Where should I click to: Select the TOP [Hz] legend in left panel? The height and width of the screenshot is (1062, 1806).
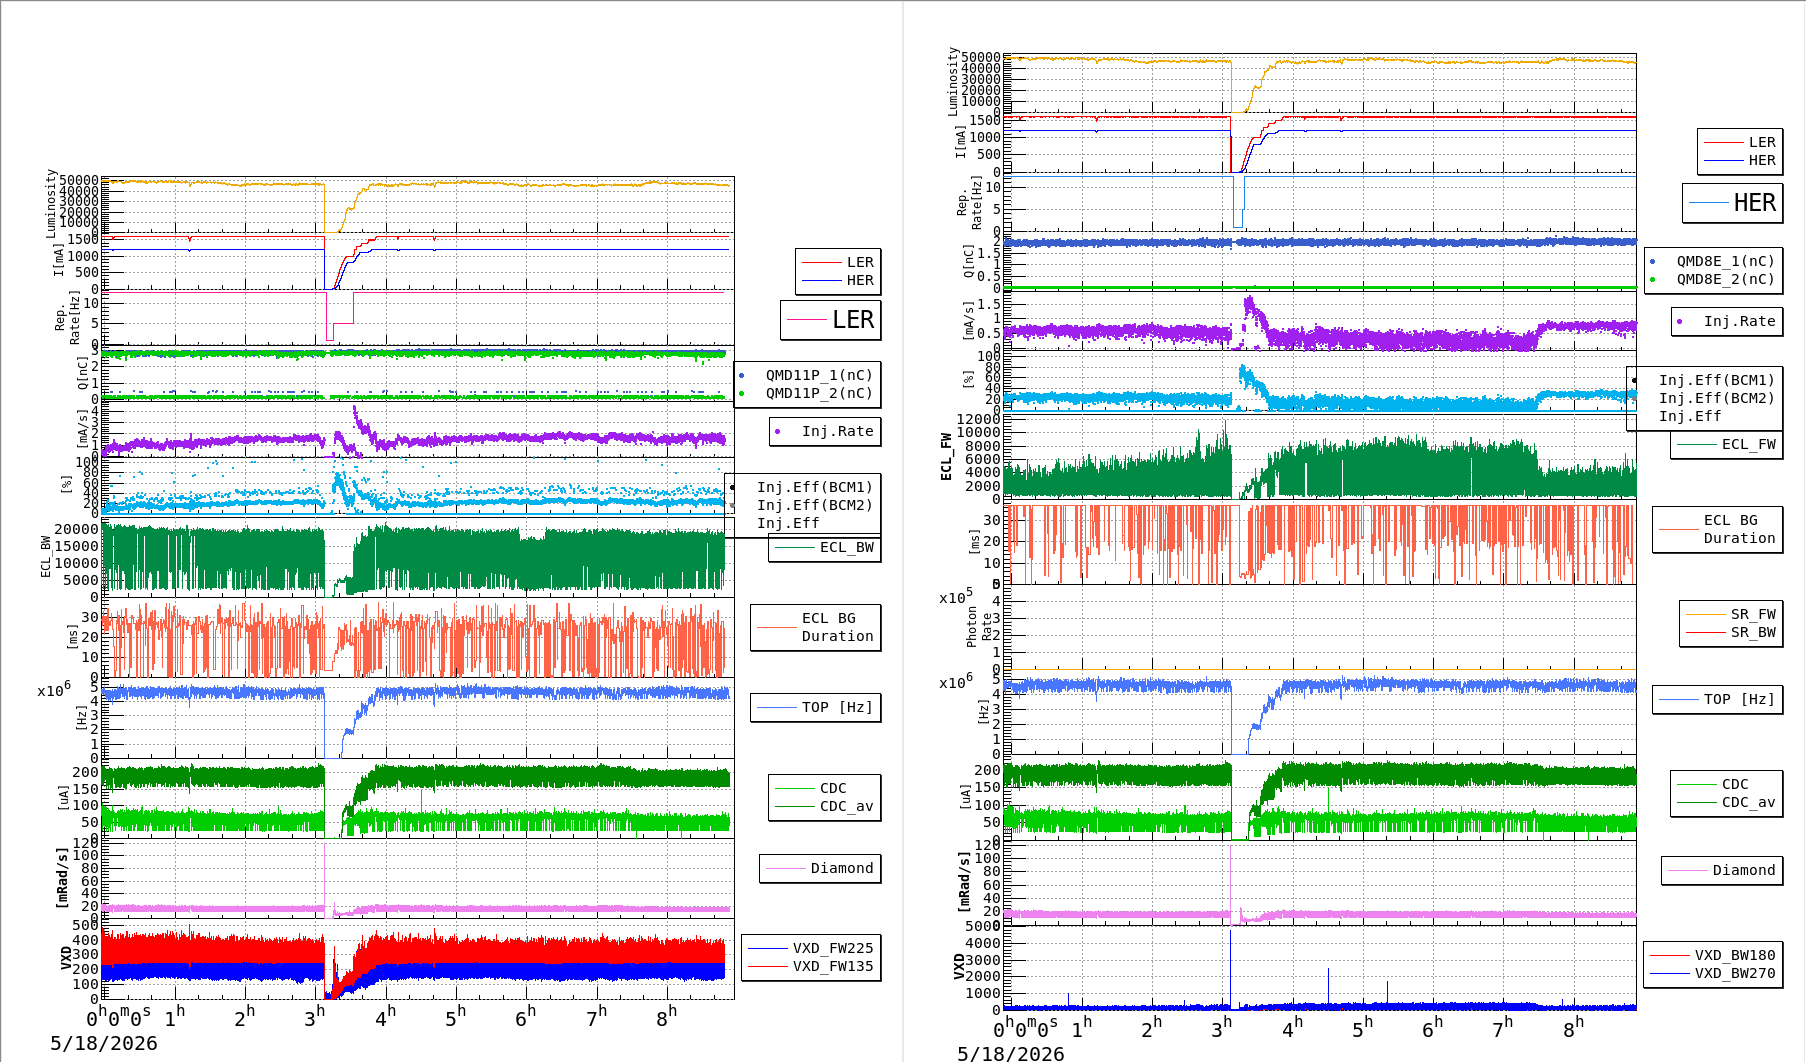pyautogui.click(x=837, y=707)
